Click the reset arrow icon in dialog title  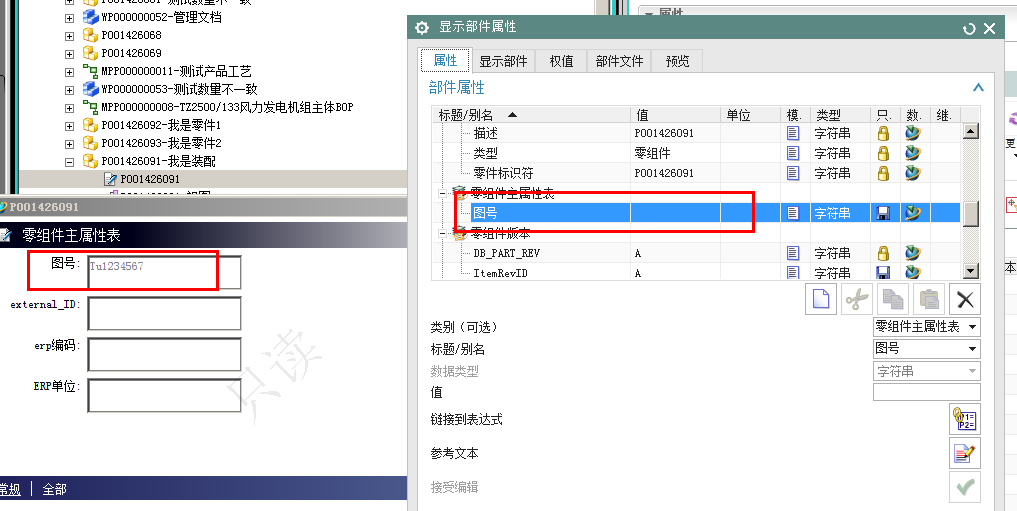click(x=970, y=29)
